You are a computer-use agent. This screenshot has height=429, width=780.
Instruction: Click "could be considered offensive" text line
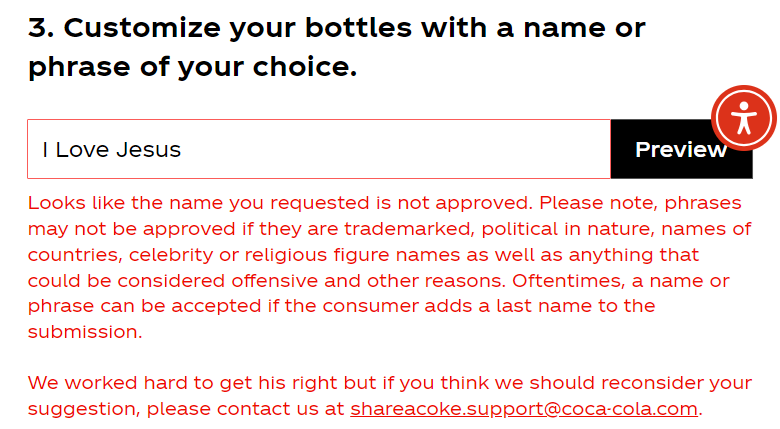200,280
